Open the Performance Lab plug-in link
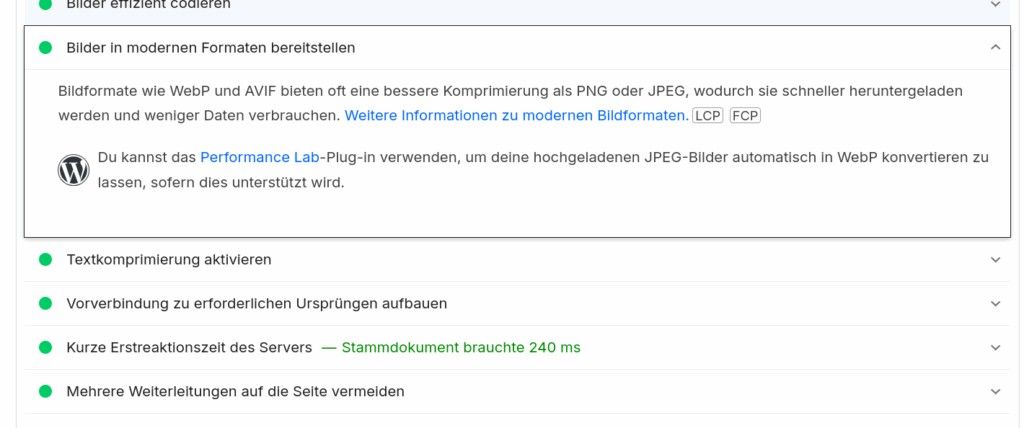1024x428 pixels. point(245,158)
